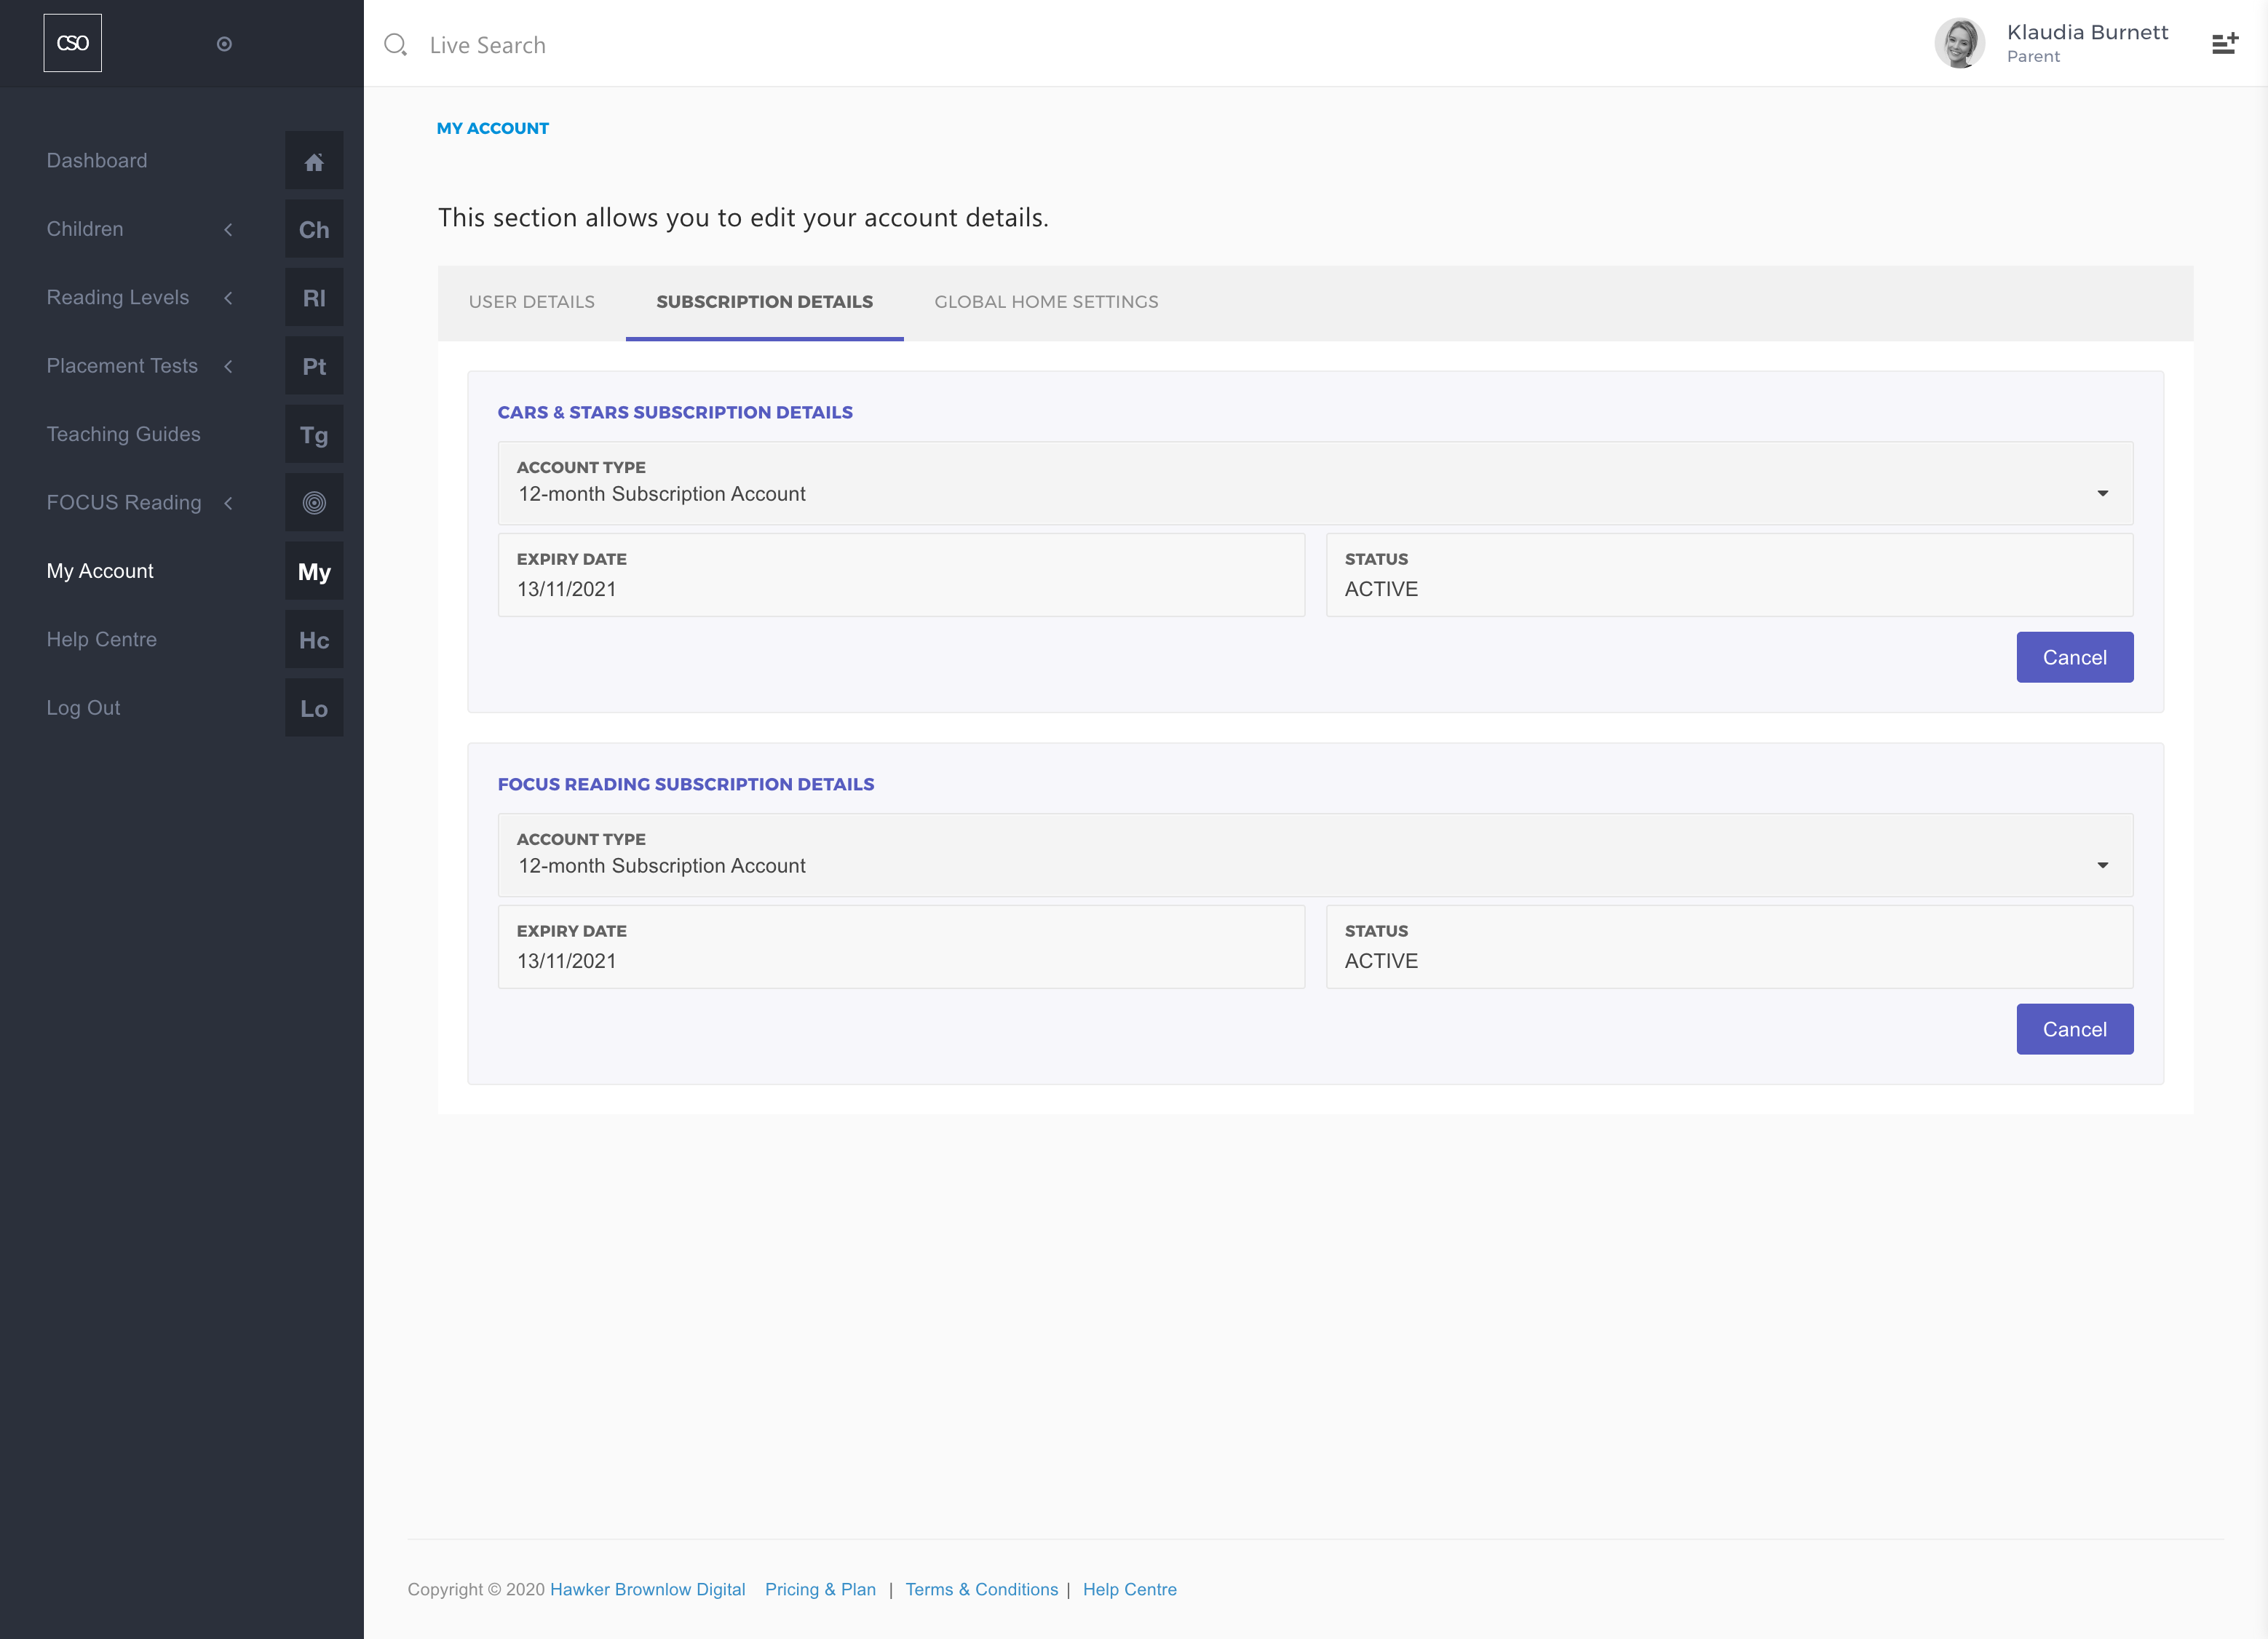
Task: Click the Lo Log Out tile
Action: click(314, 708)
